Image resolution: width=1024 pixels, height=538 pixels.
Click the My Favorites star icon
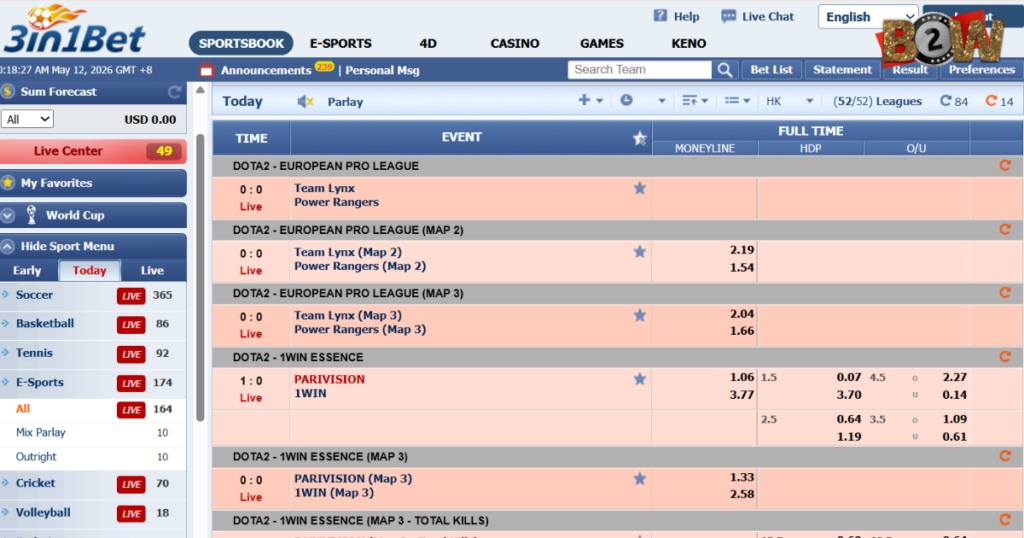click(8, 183)
